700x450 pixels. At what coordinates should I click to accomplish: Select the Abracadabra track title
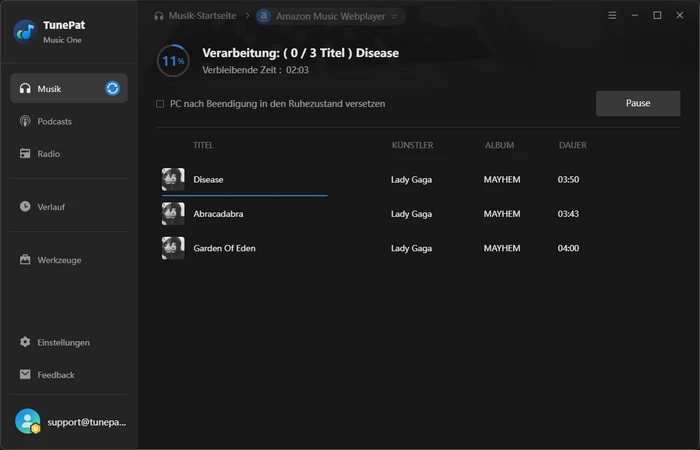click(x=218, y=214)
